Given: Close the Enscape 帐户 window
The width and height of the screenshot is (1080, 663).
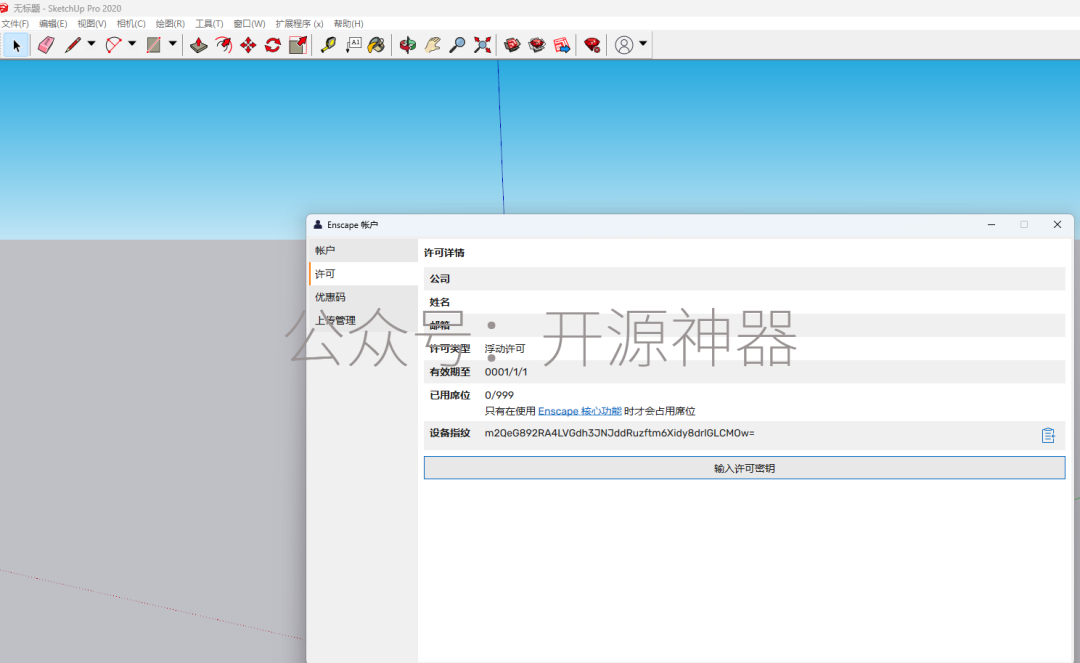Looking at the screenshot, I should tap(1057, 224).
